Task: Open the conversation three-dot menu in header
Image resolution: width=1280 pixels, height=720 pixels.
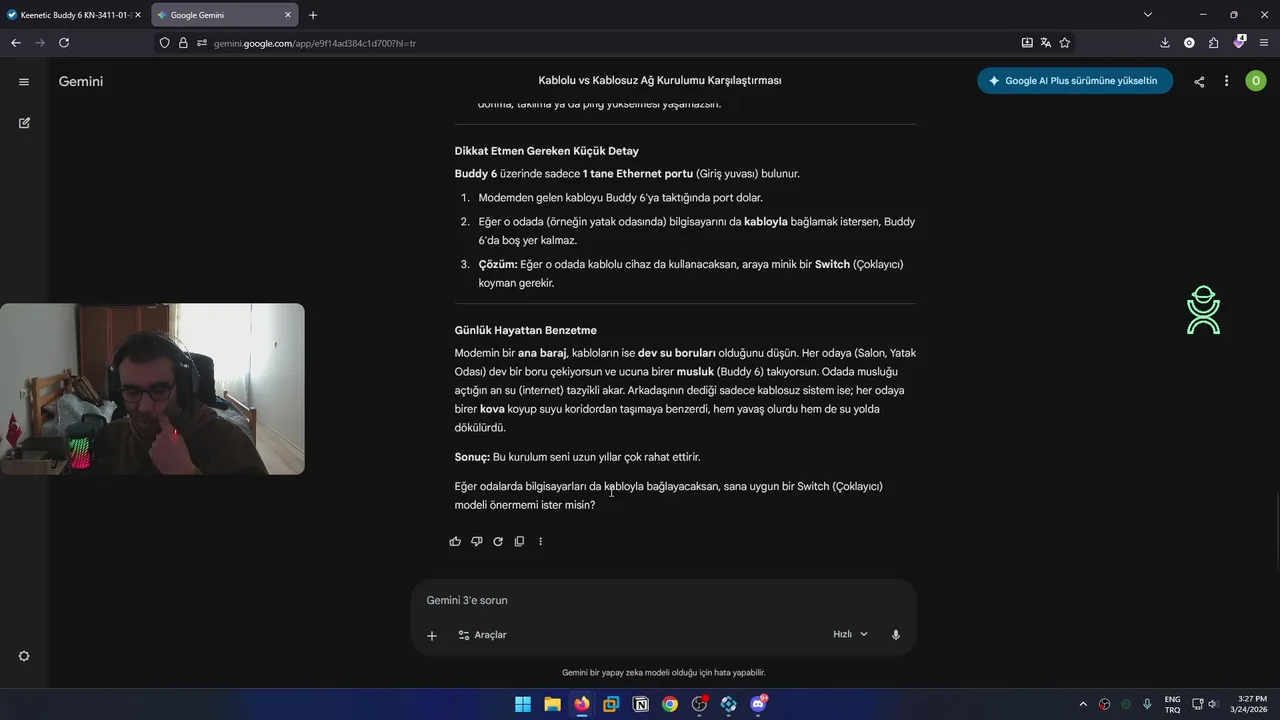Action: (1226, 82)
